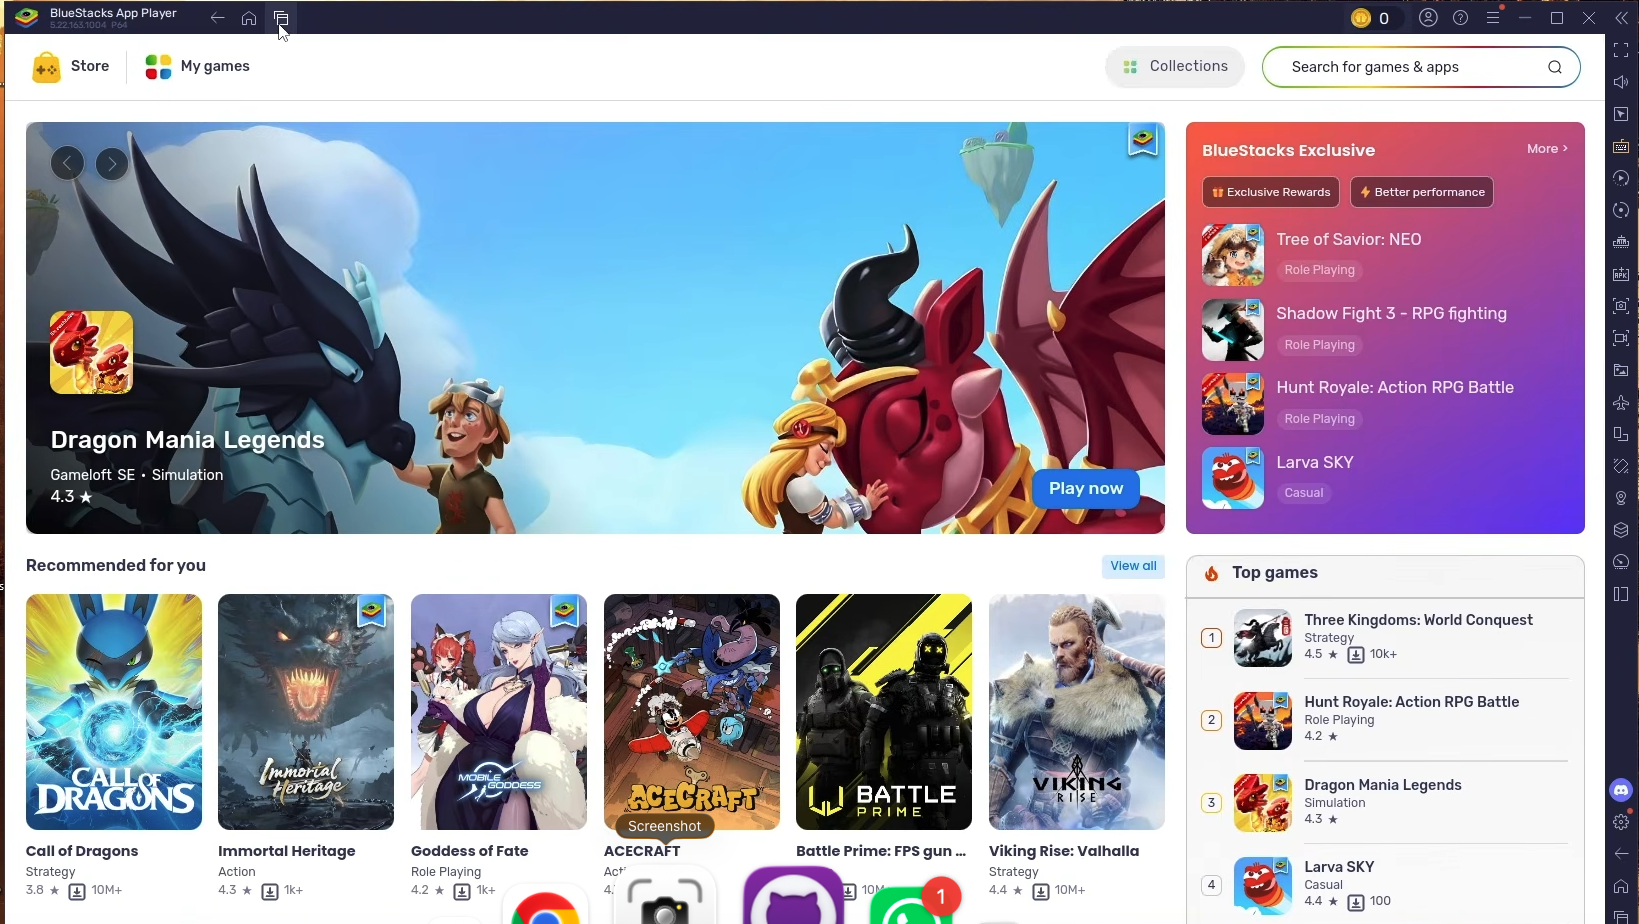Image resolution: width=1639 pixels, height=924 pixels.
Task: Open WhatsApp from the dock
Action: point(910,906)
